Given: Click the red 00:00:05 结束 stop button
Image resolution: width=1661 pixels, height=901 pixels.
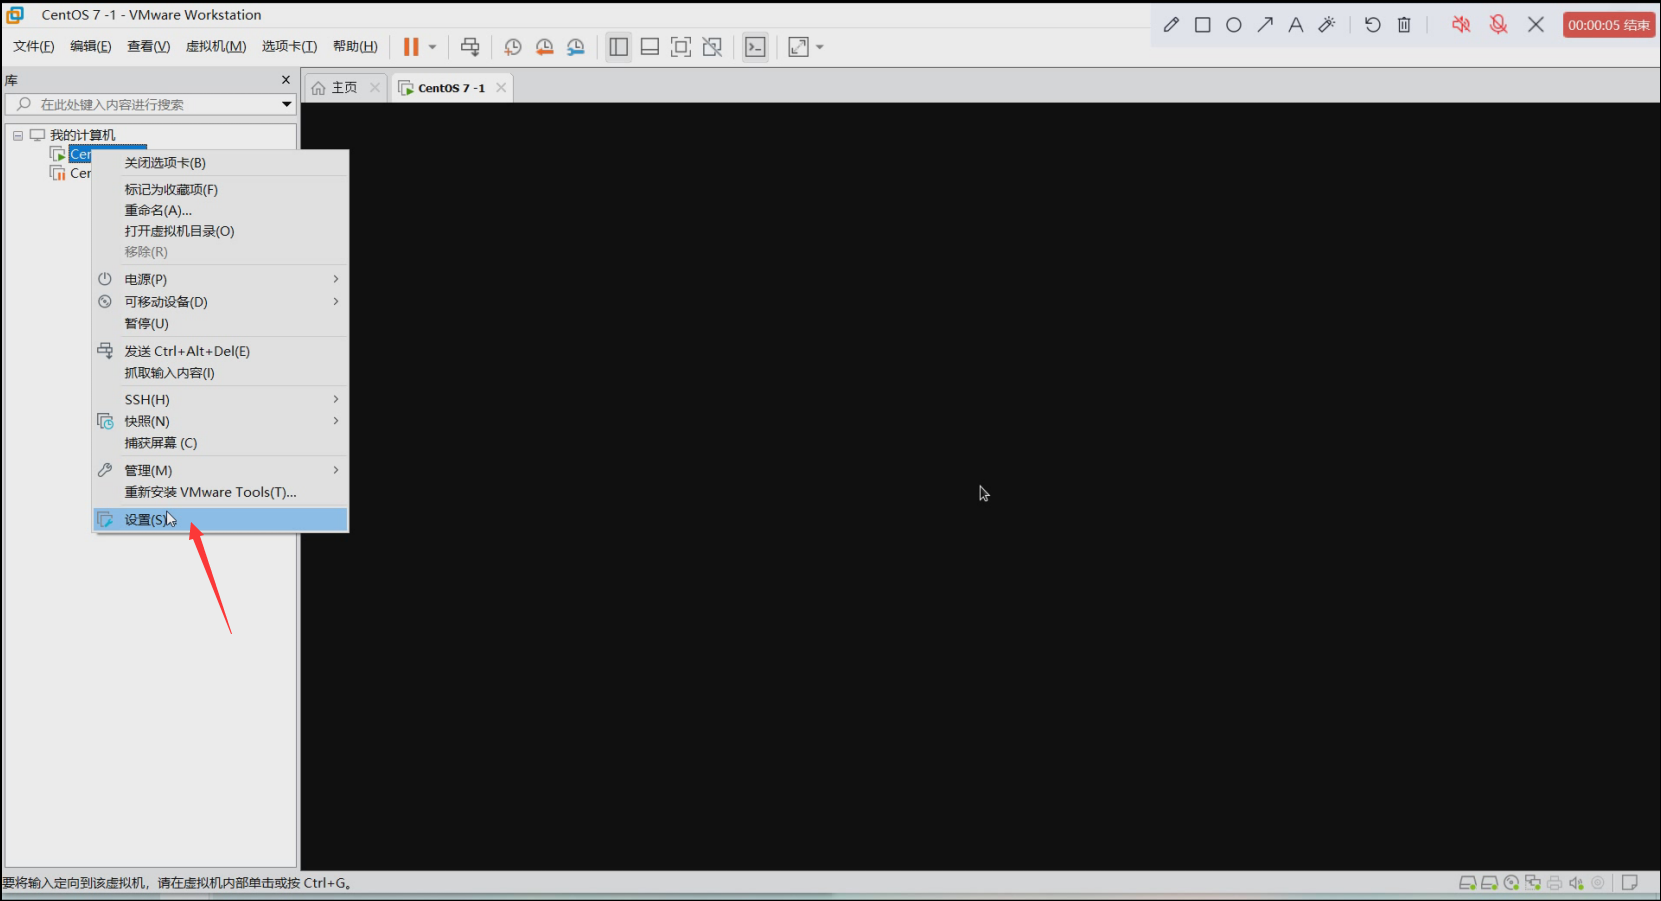Looking at the screenshot, I should pos(1609,25).
